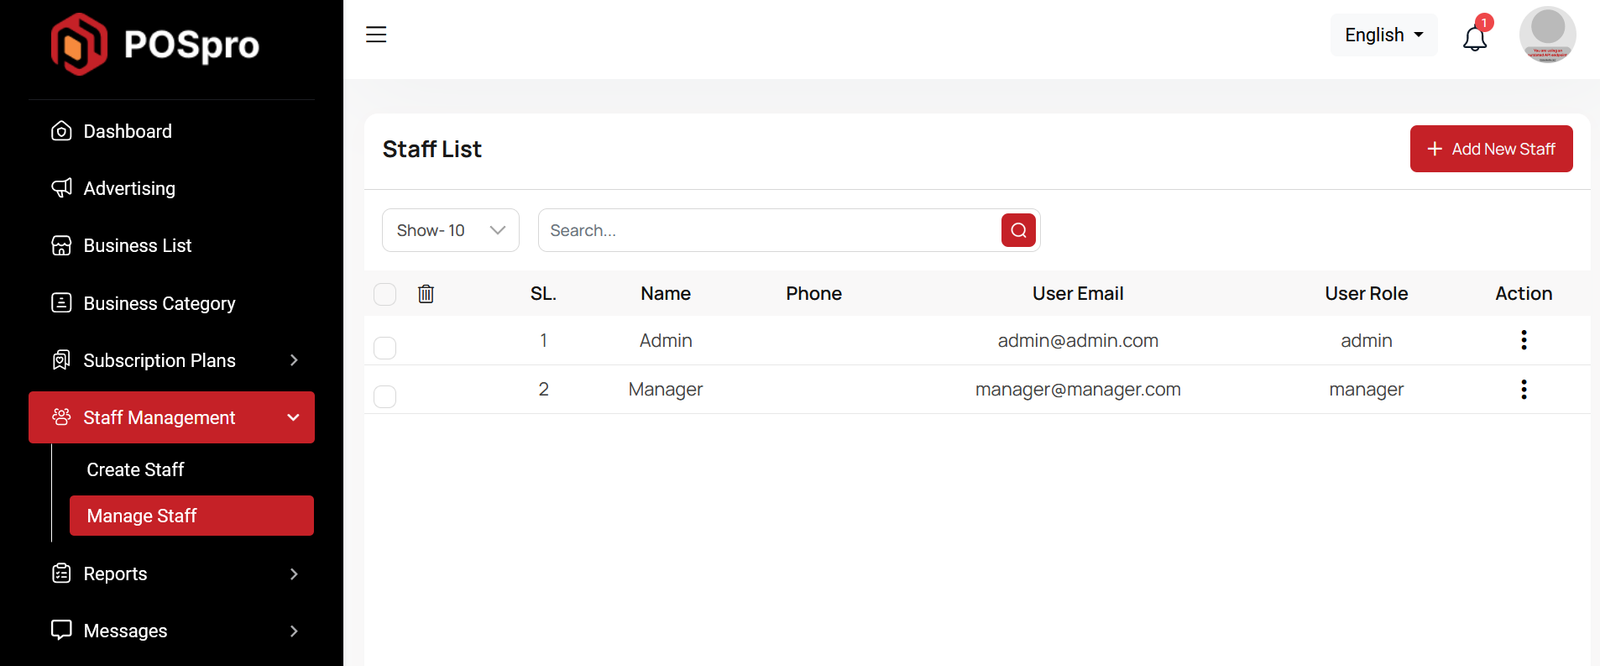
Task: Click the POSpro logo
Action: (x=155, y=45)
